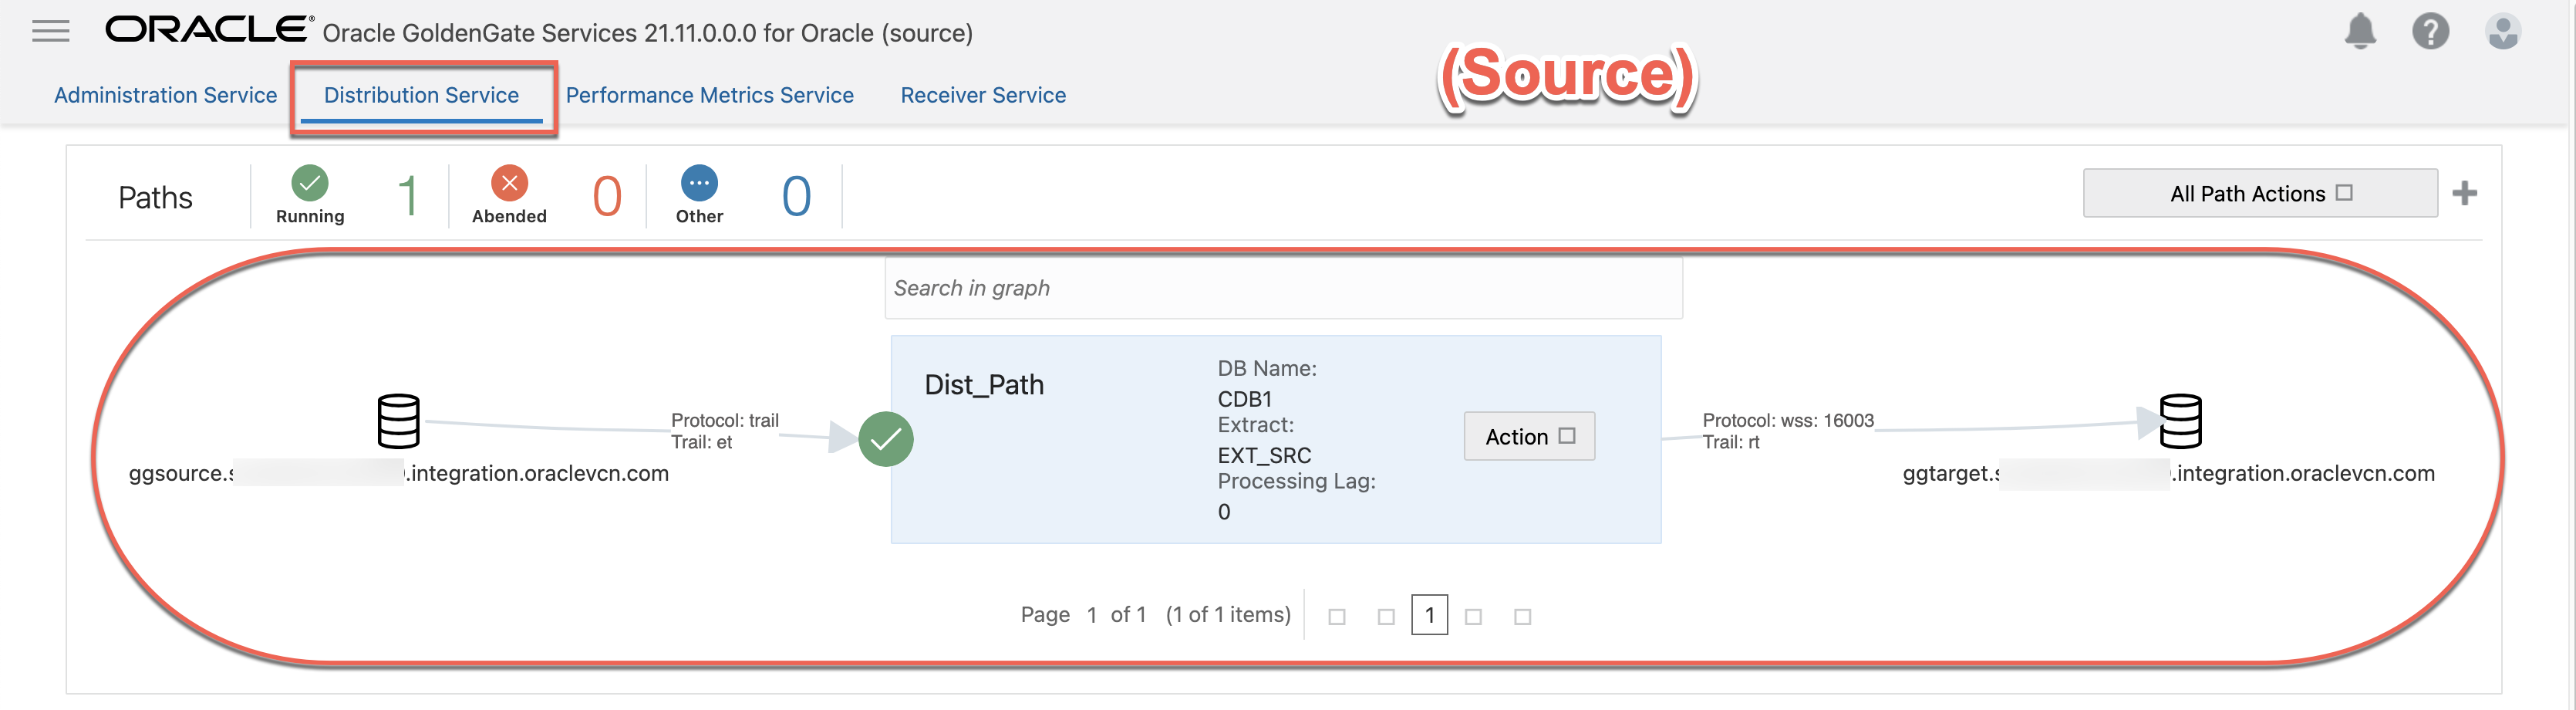
Task: Click the green checkmark on Dist_Path
Action: tap(886, 438)
